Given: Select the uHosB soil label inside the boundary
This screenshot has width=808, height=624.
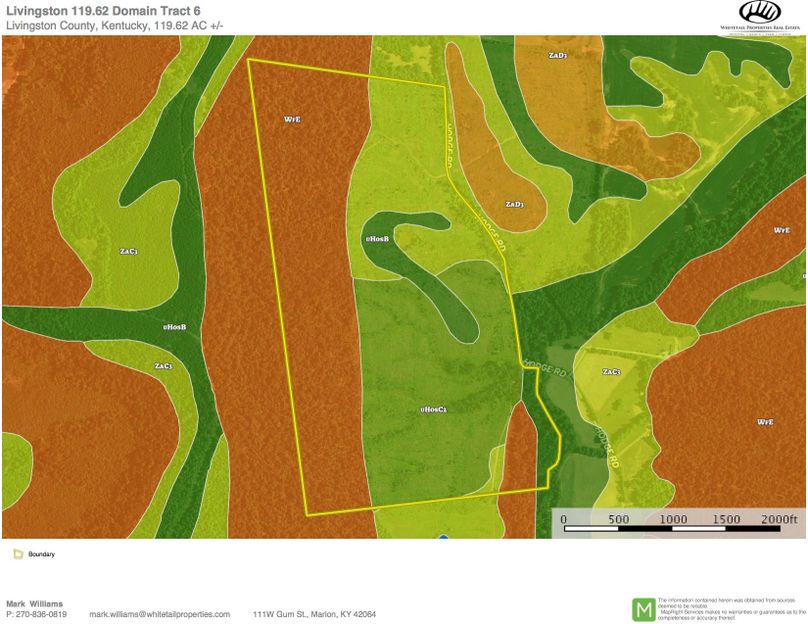Looking at the screenshot, I should 375,240.
